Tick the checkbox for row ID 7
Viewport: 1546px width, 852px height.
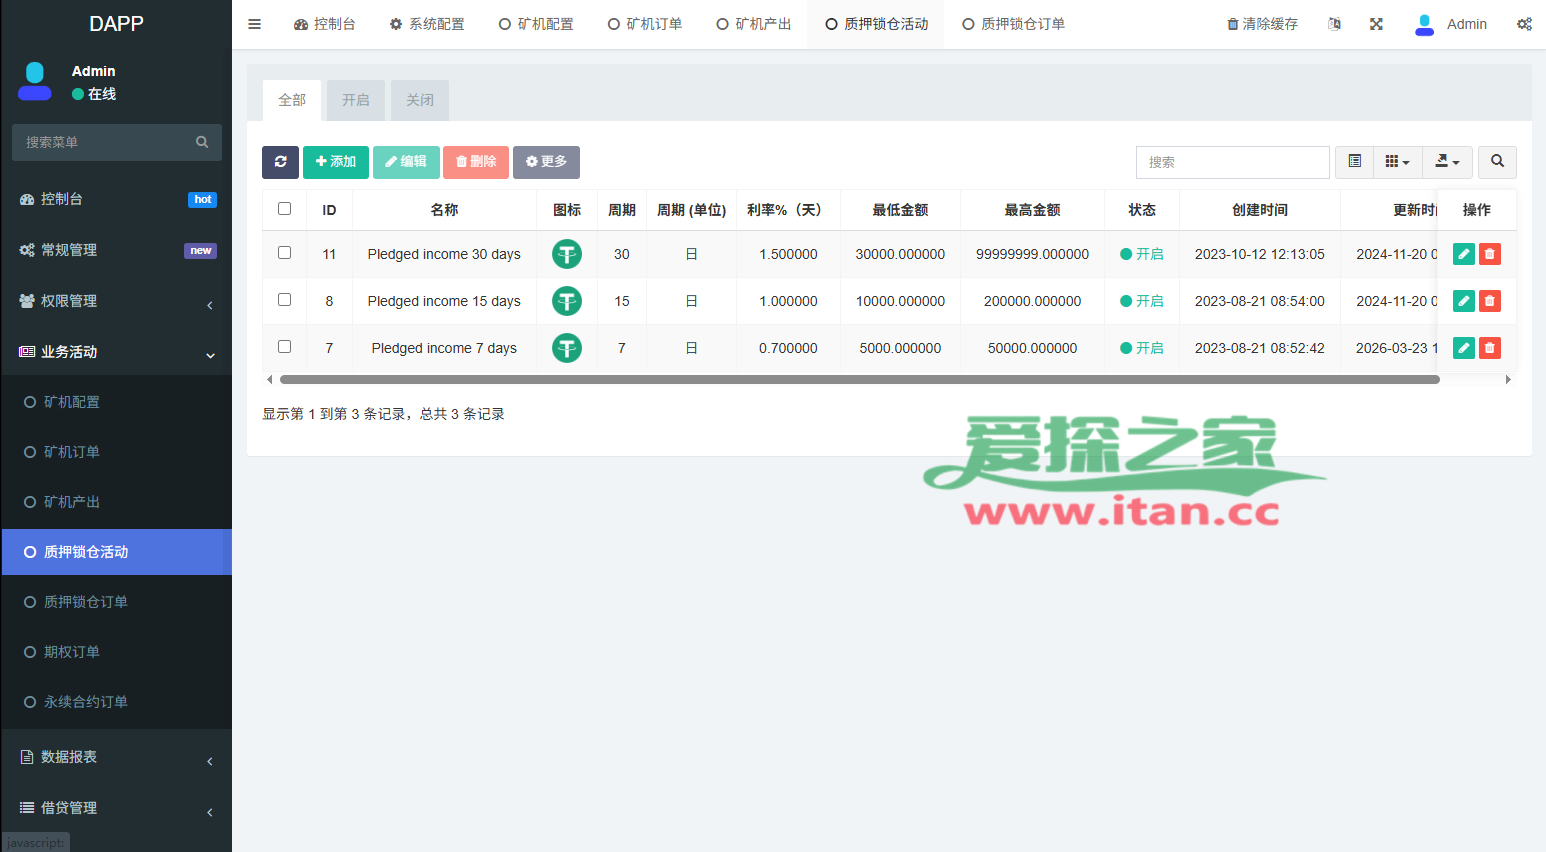285,347
